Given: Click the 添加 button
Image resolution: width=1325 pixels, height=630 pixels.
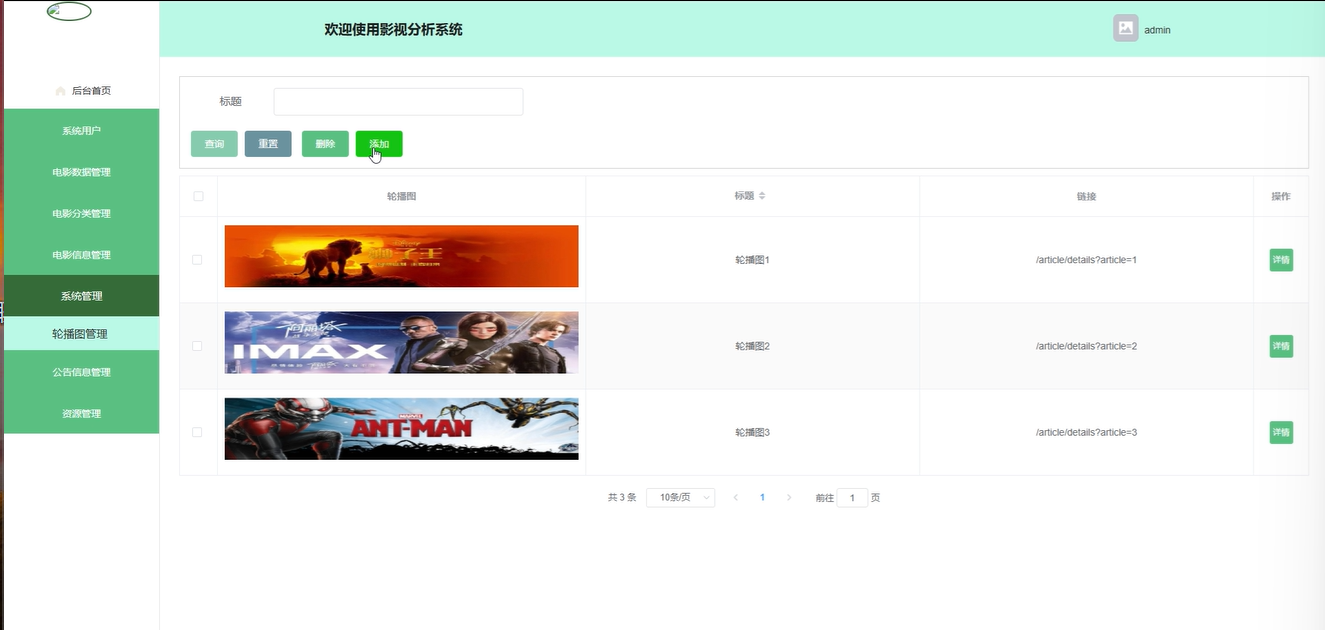Looking at the screenshot, I should point(379,144).
